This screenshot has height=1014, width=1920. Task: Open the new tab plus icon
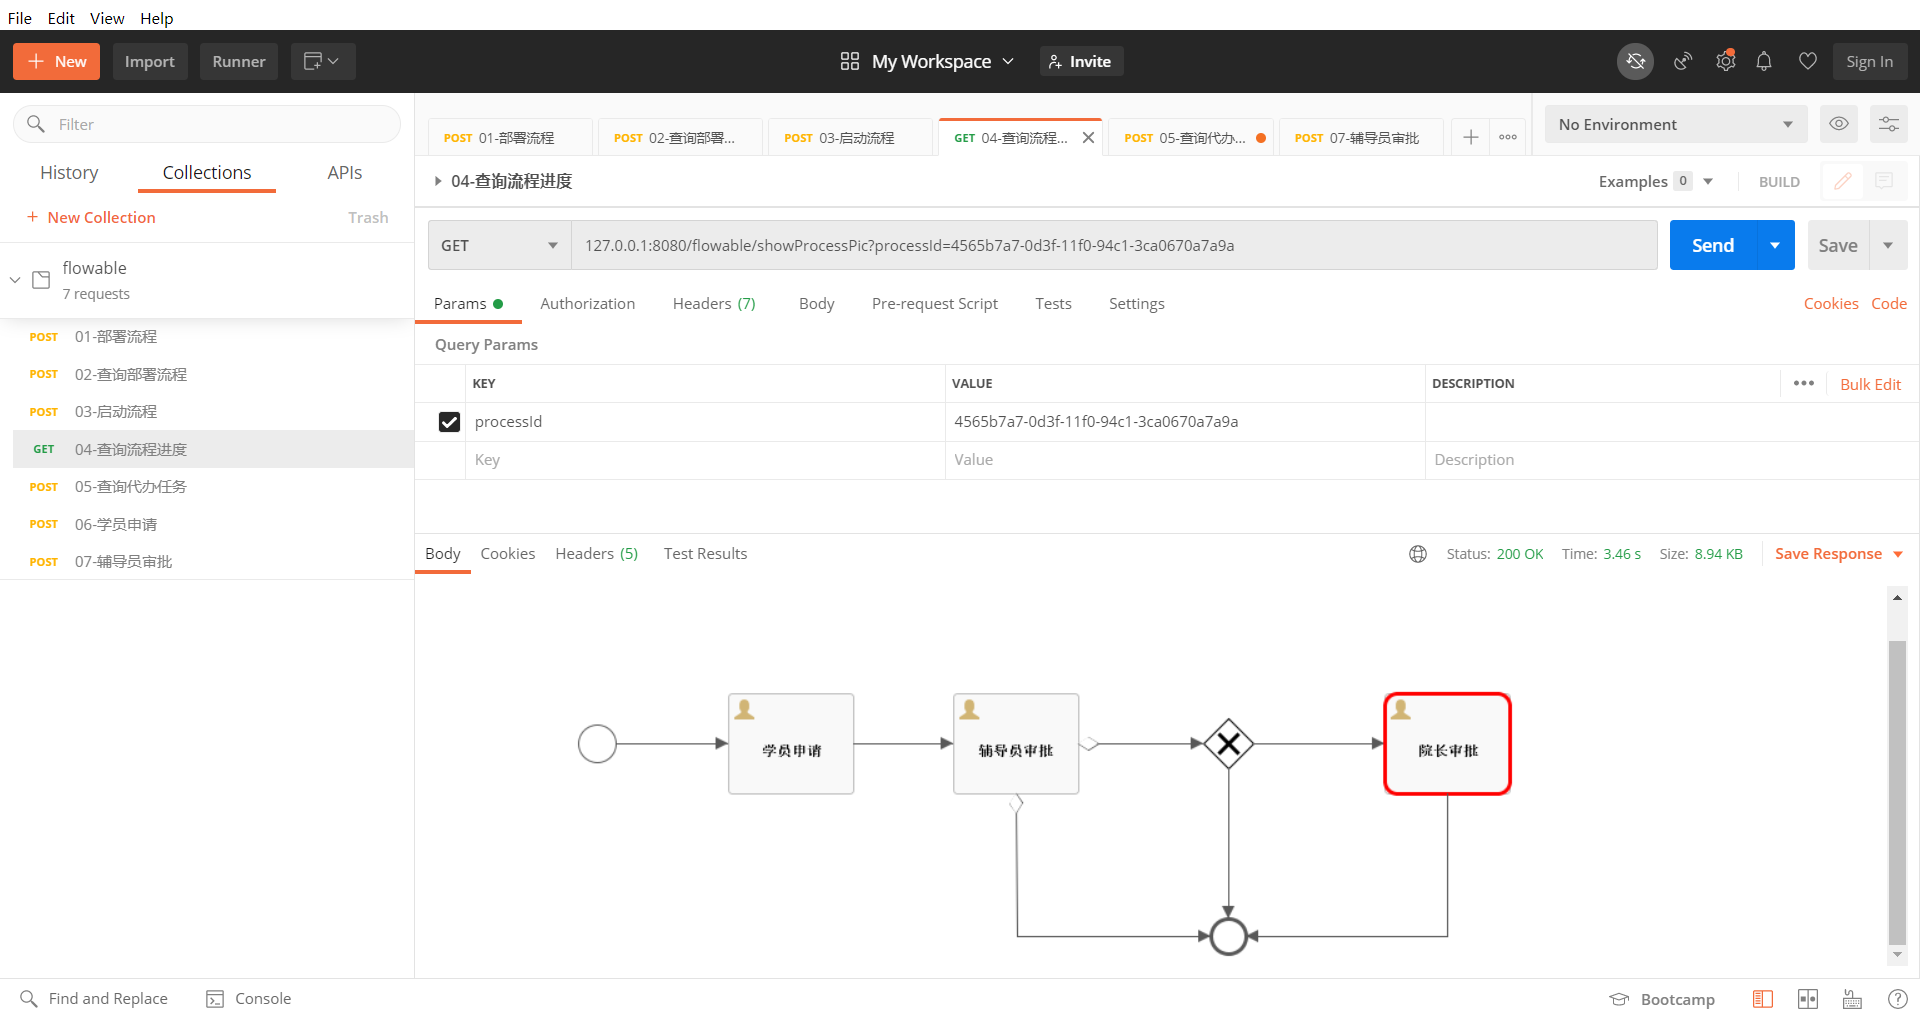tap(1470, 138)
